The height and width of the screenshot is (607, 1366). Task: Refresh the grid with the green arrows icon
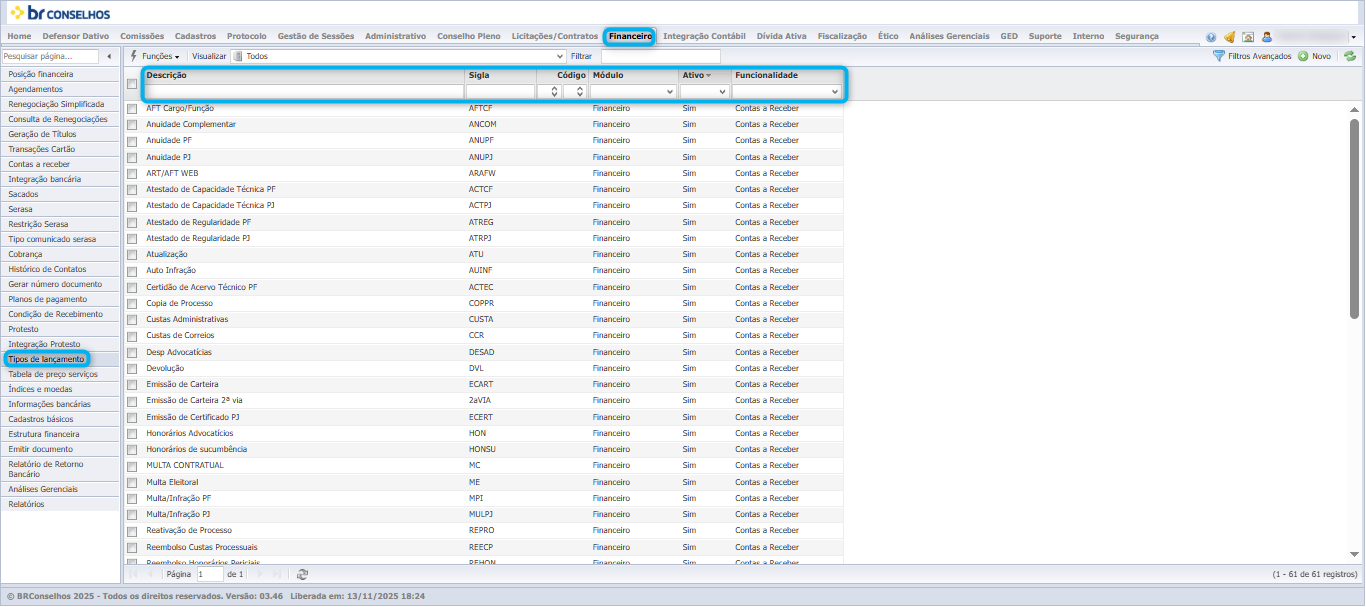click(x=1349, y=56)
